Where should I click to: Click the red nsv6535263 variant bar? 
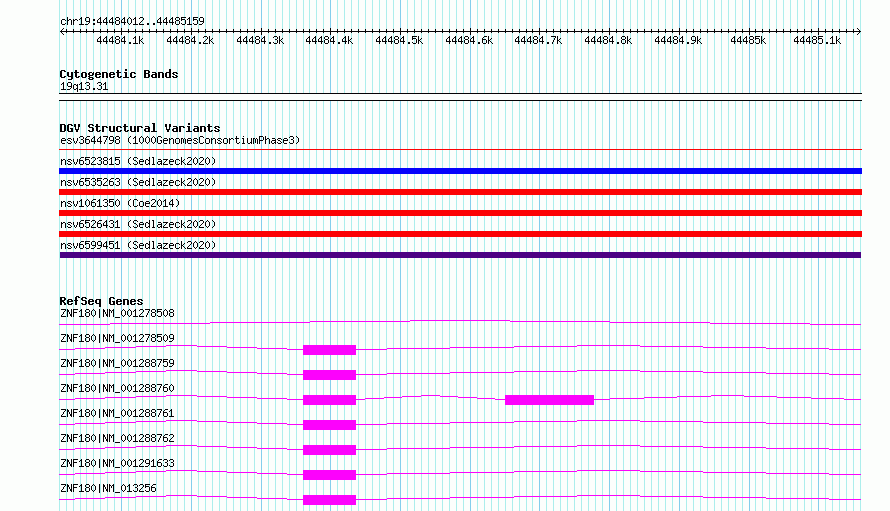coord(460,192)
